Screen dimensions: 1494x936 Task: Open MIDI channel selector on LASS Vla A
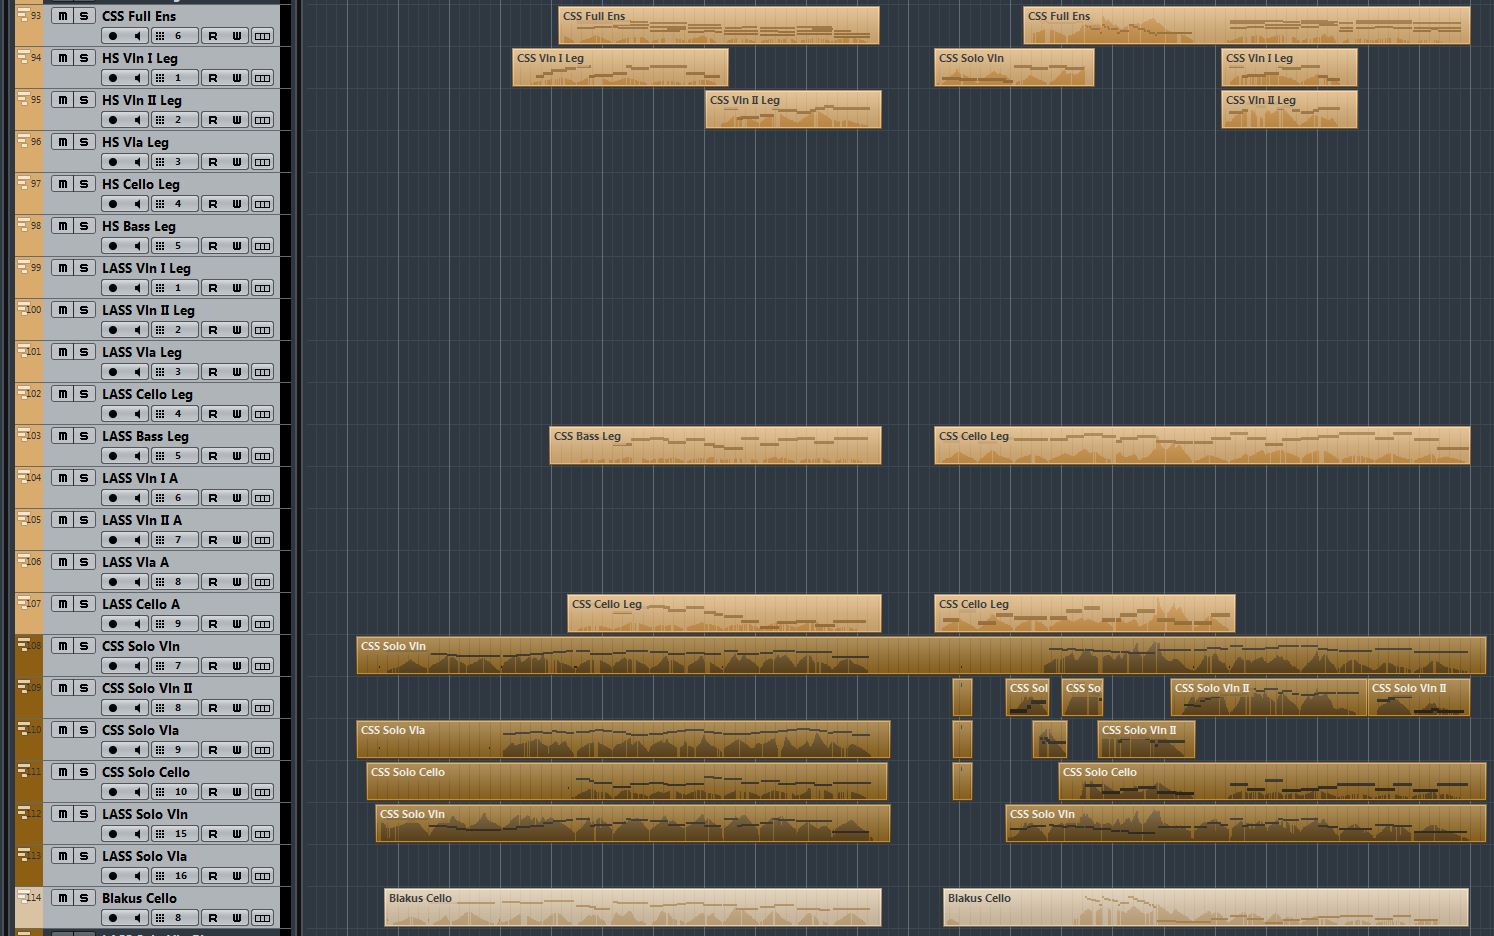click(174, 582)
